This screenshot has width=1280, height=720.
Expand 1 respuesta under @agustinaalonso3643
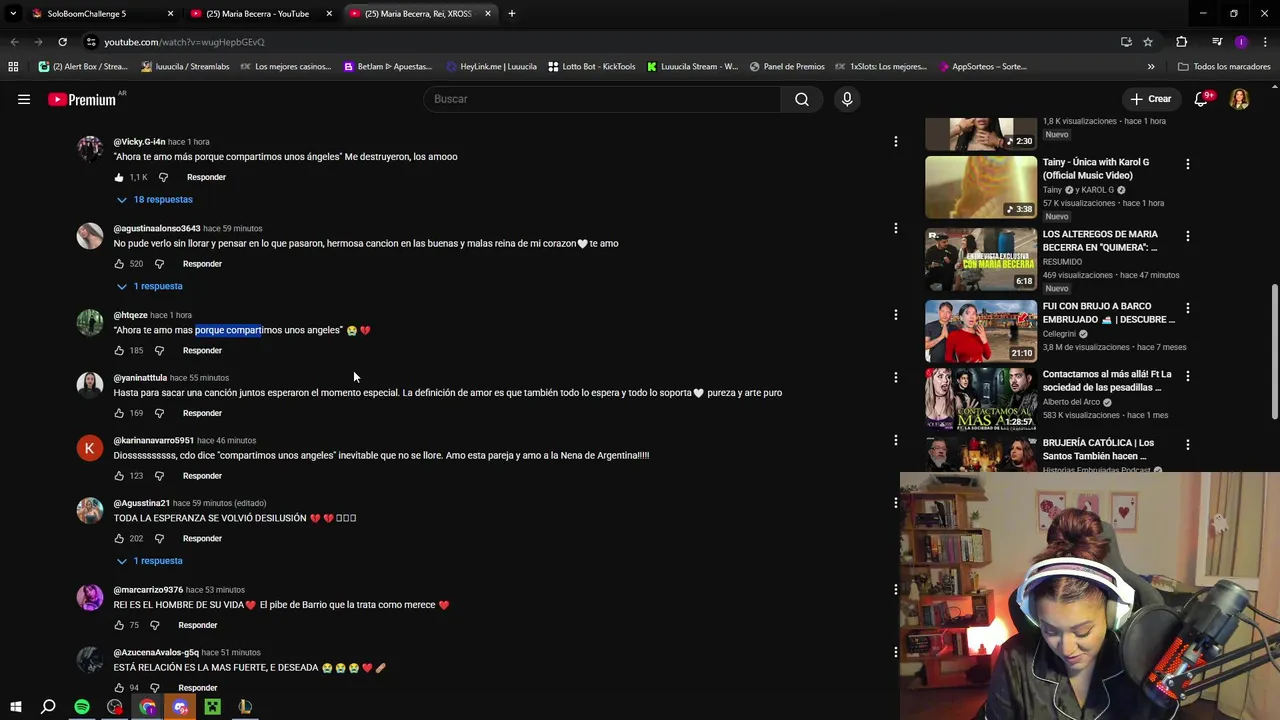tap(149, 286)
